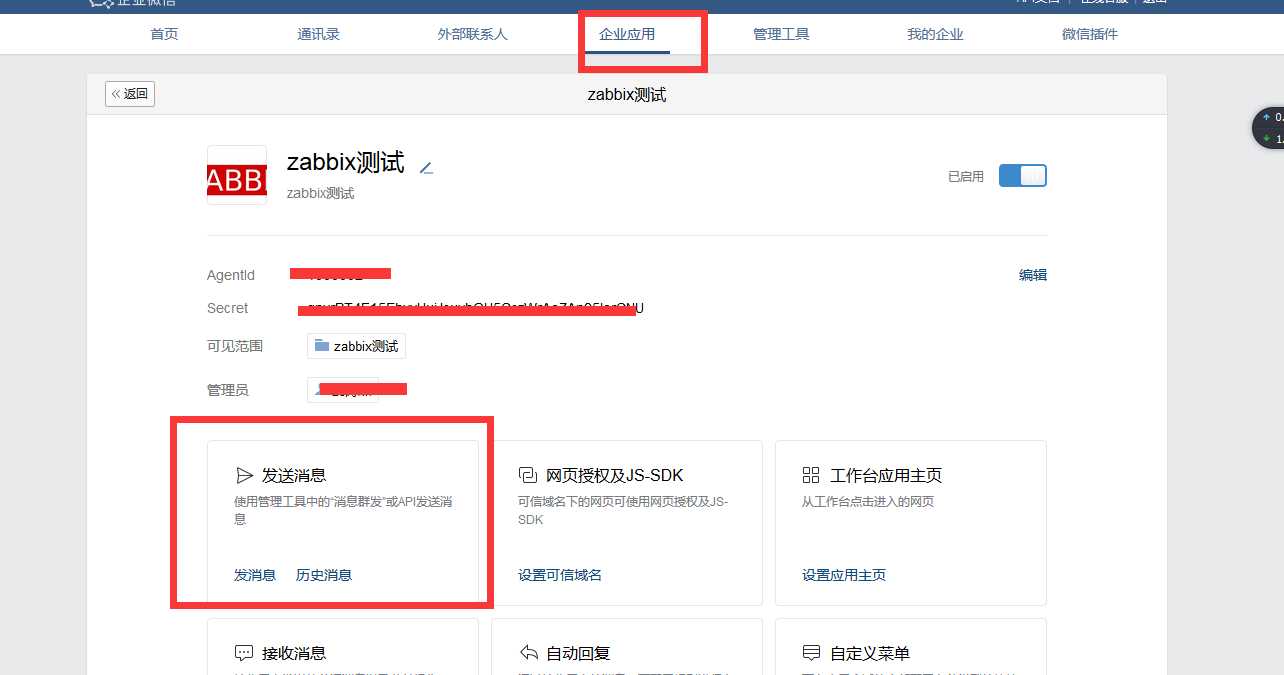Click the Secret label
This screenshot has height=675, width=1284.
[228, 308]
